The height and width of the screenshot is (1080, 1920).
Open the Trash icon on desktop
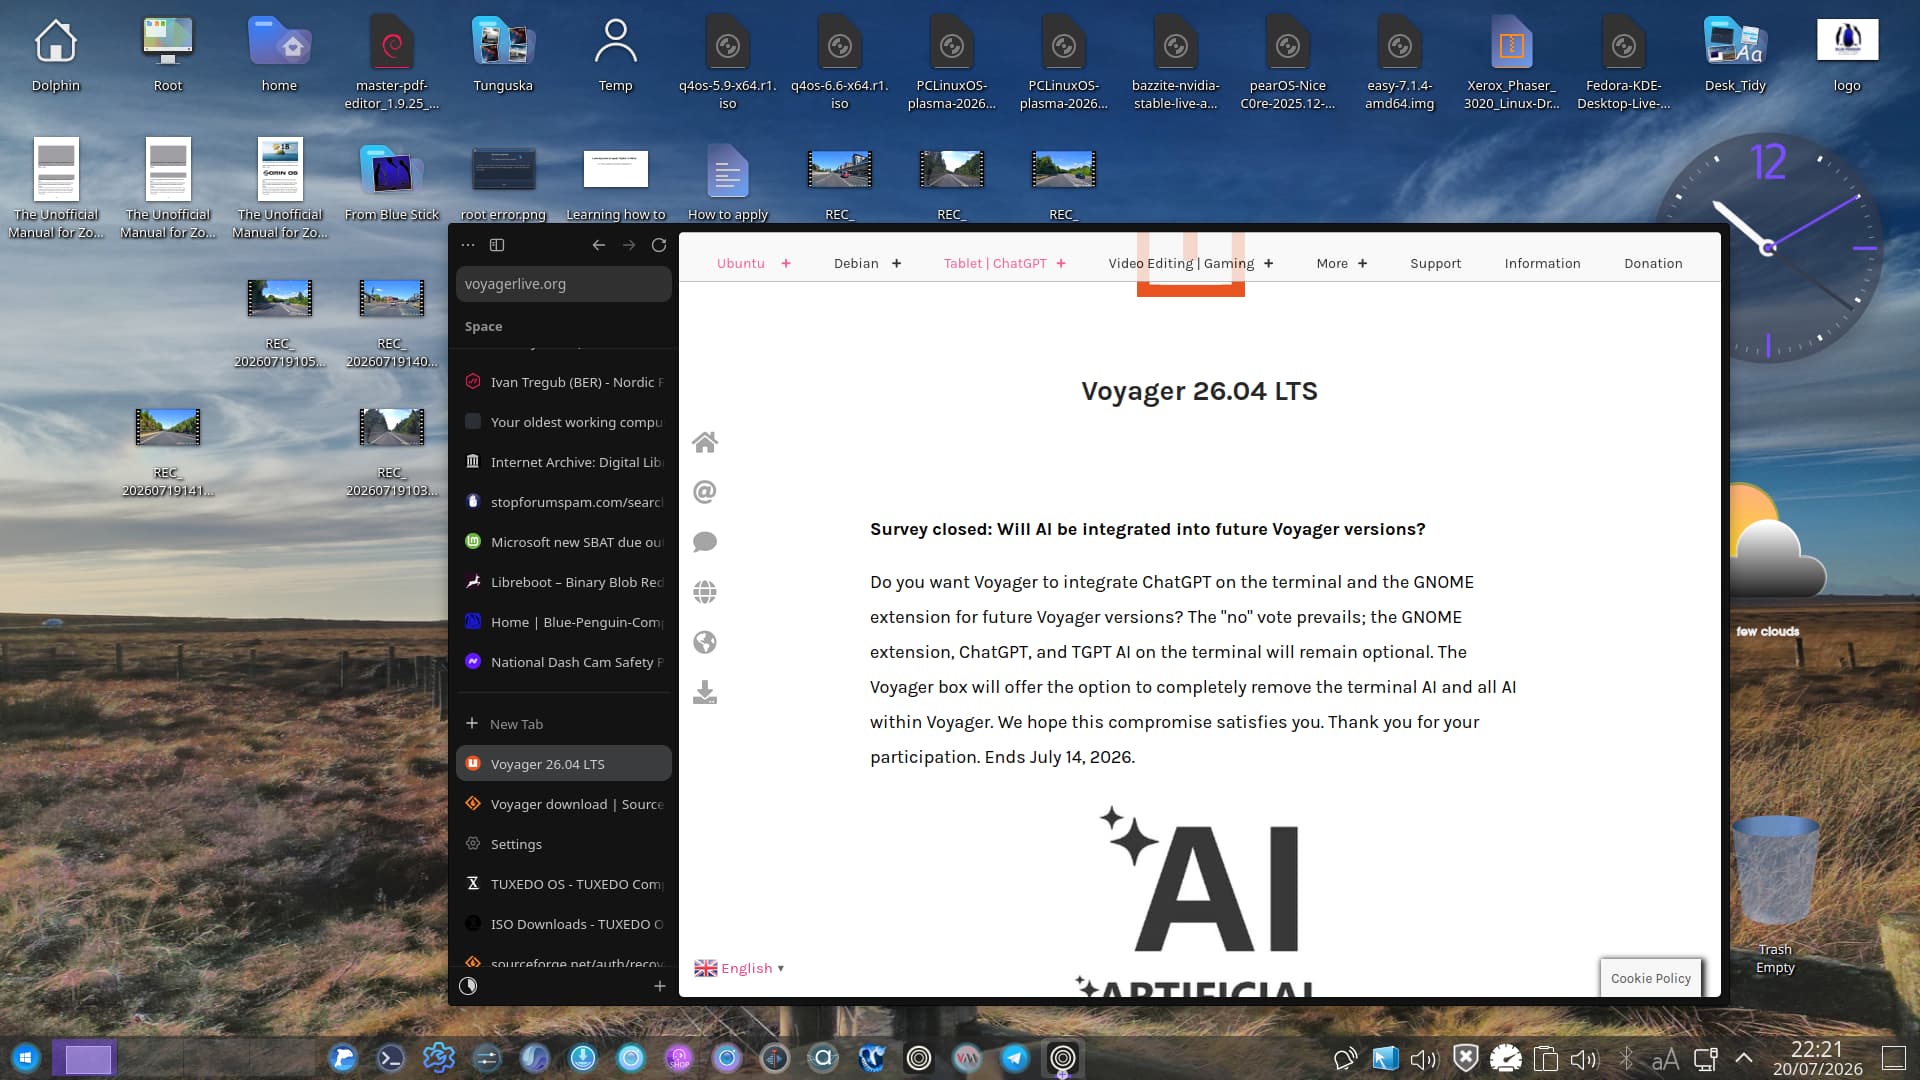1775,895
